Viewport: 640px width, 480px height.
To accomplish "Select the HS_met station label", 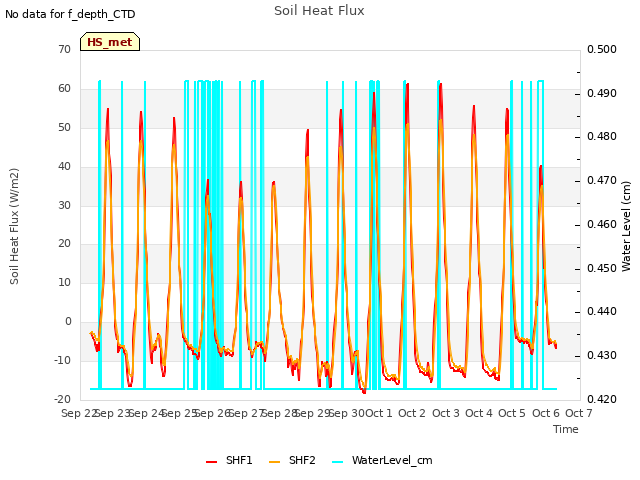I will pos(110,42).
